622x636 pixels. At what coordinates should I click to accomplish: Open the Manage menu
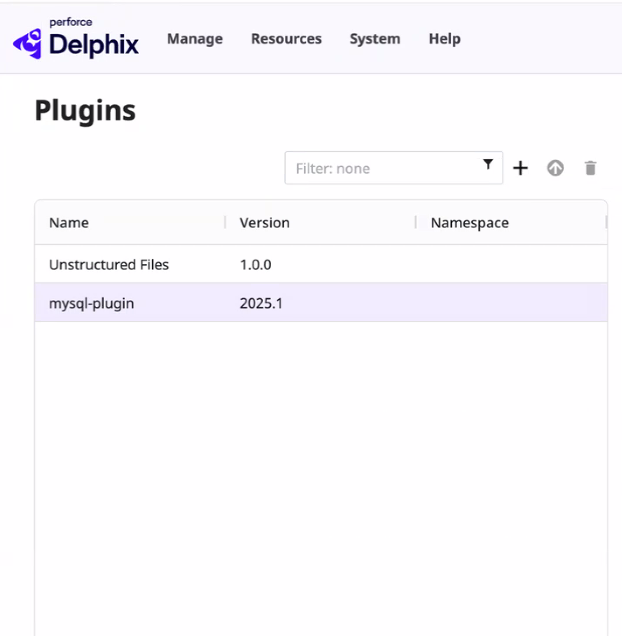click(195, 39)
